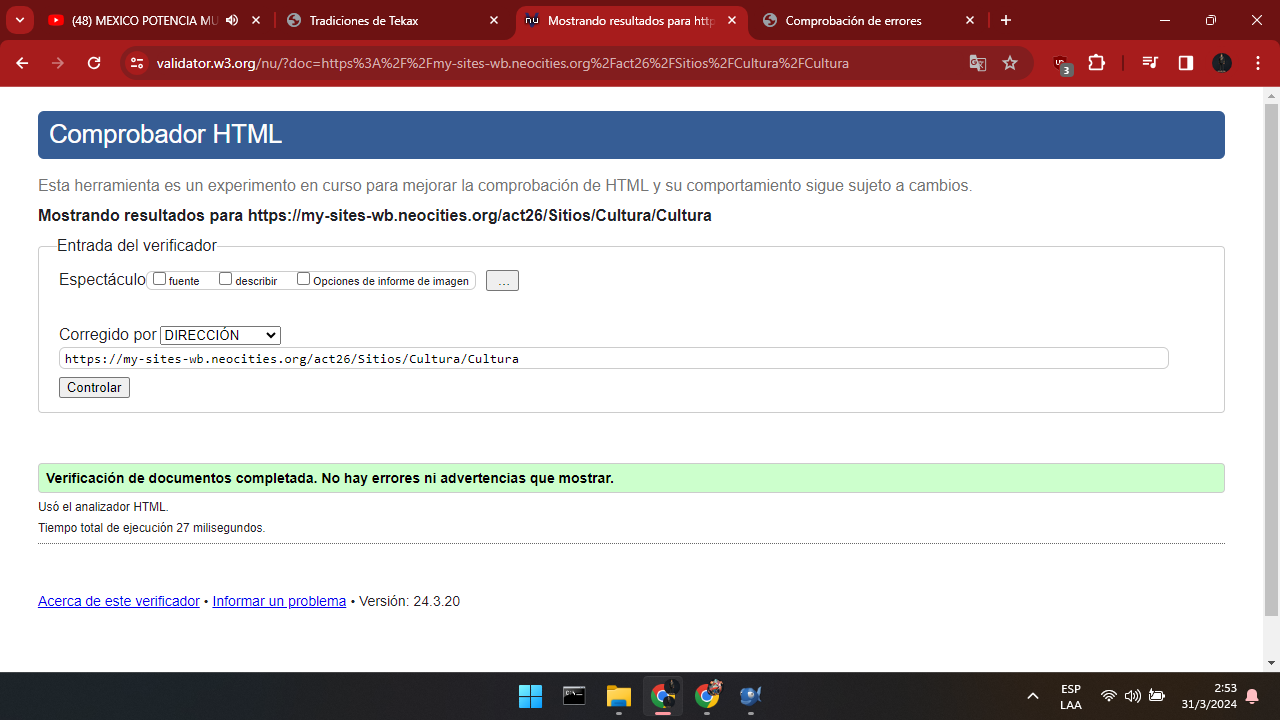Open the Chrome profile avatar
Image resolution: width=1280 pixels, height=720 pixels.
(x=1222, y=63)
